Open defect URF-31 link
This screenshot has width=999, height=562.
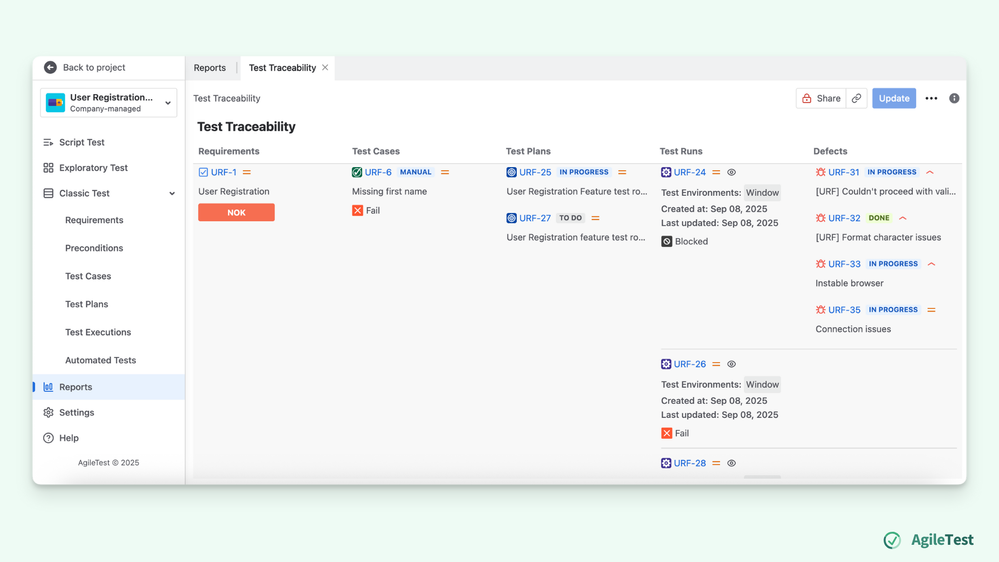point(844,172)
